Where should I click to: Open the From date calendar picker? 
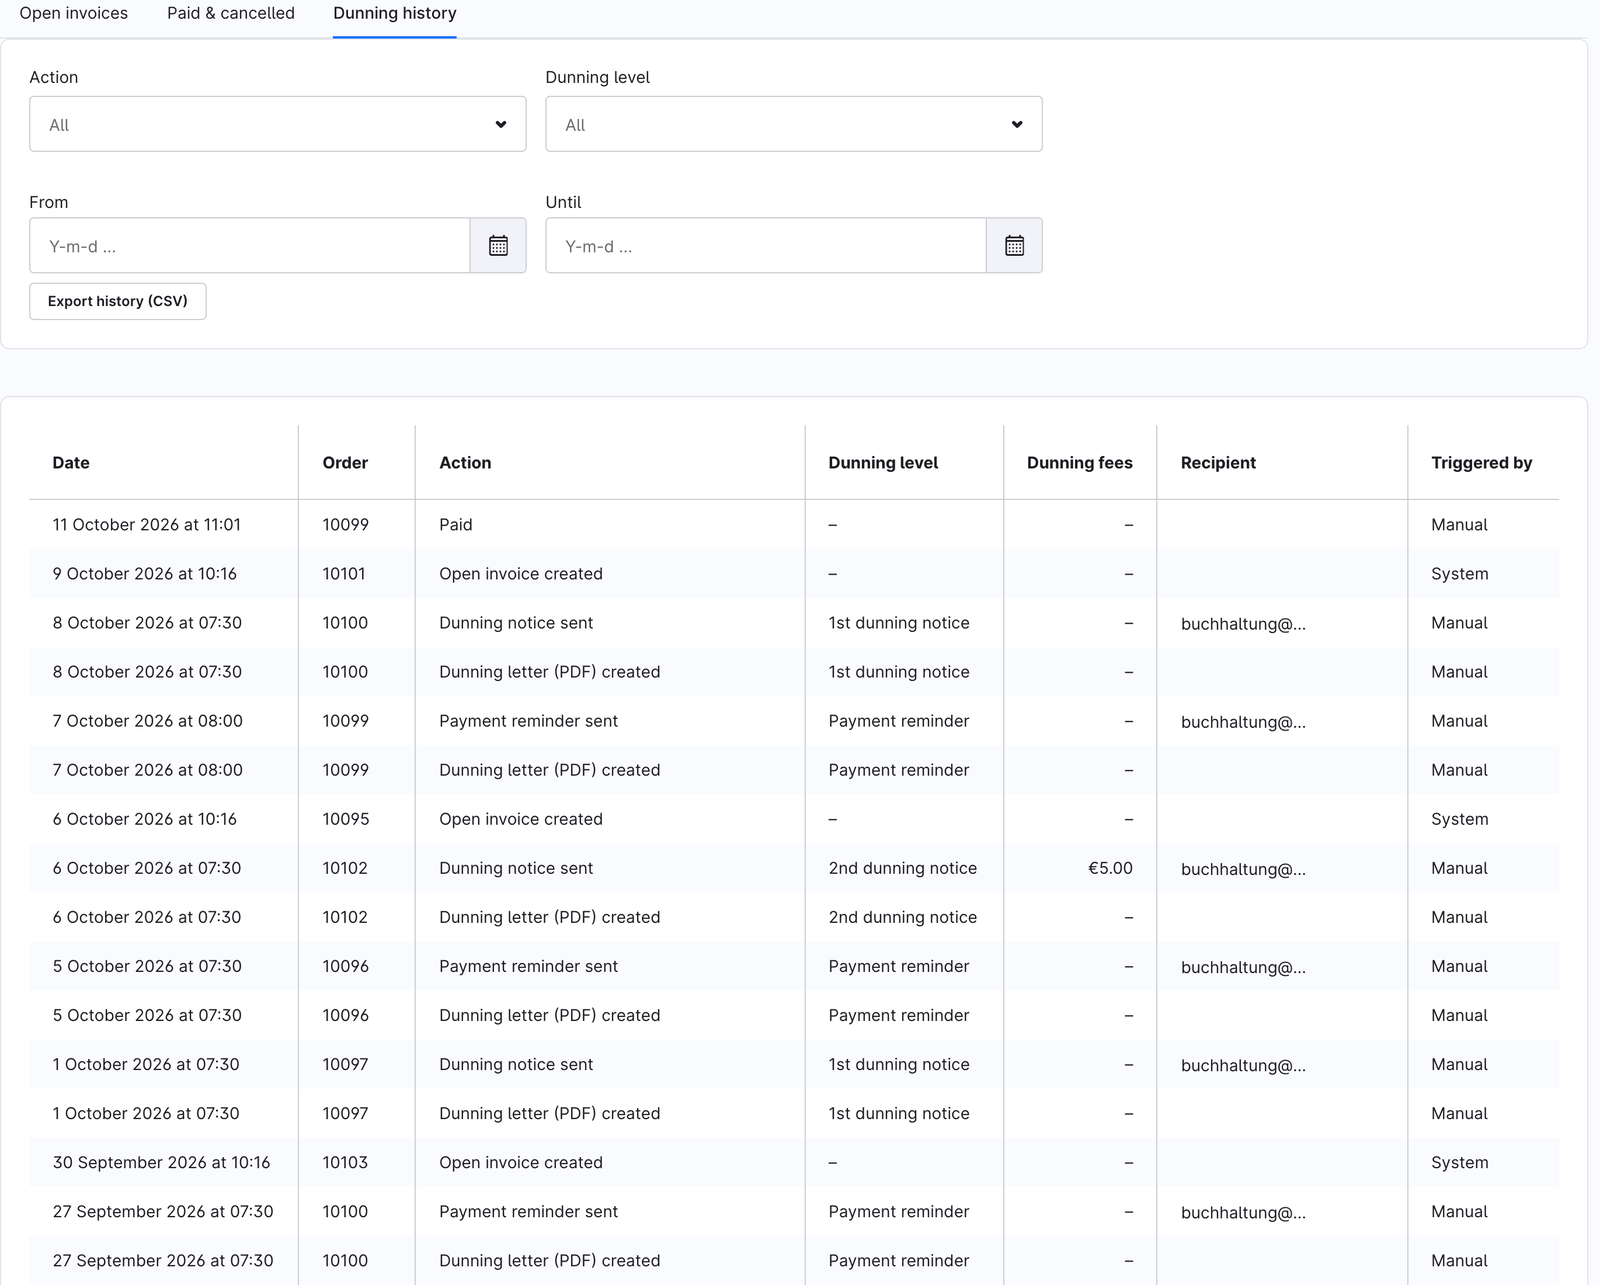498,245
